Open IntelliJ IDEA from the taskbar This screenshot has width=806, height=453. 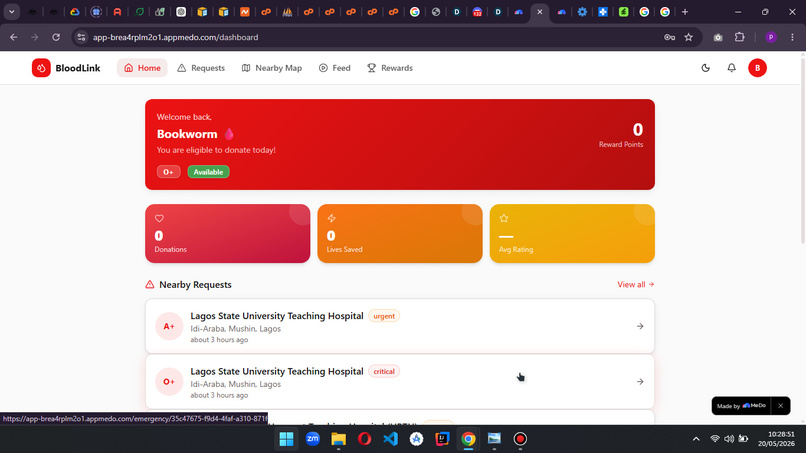tap(442, 439)
